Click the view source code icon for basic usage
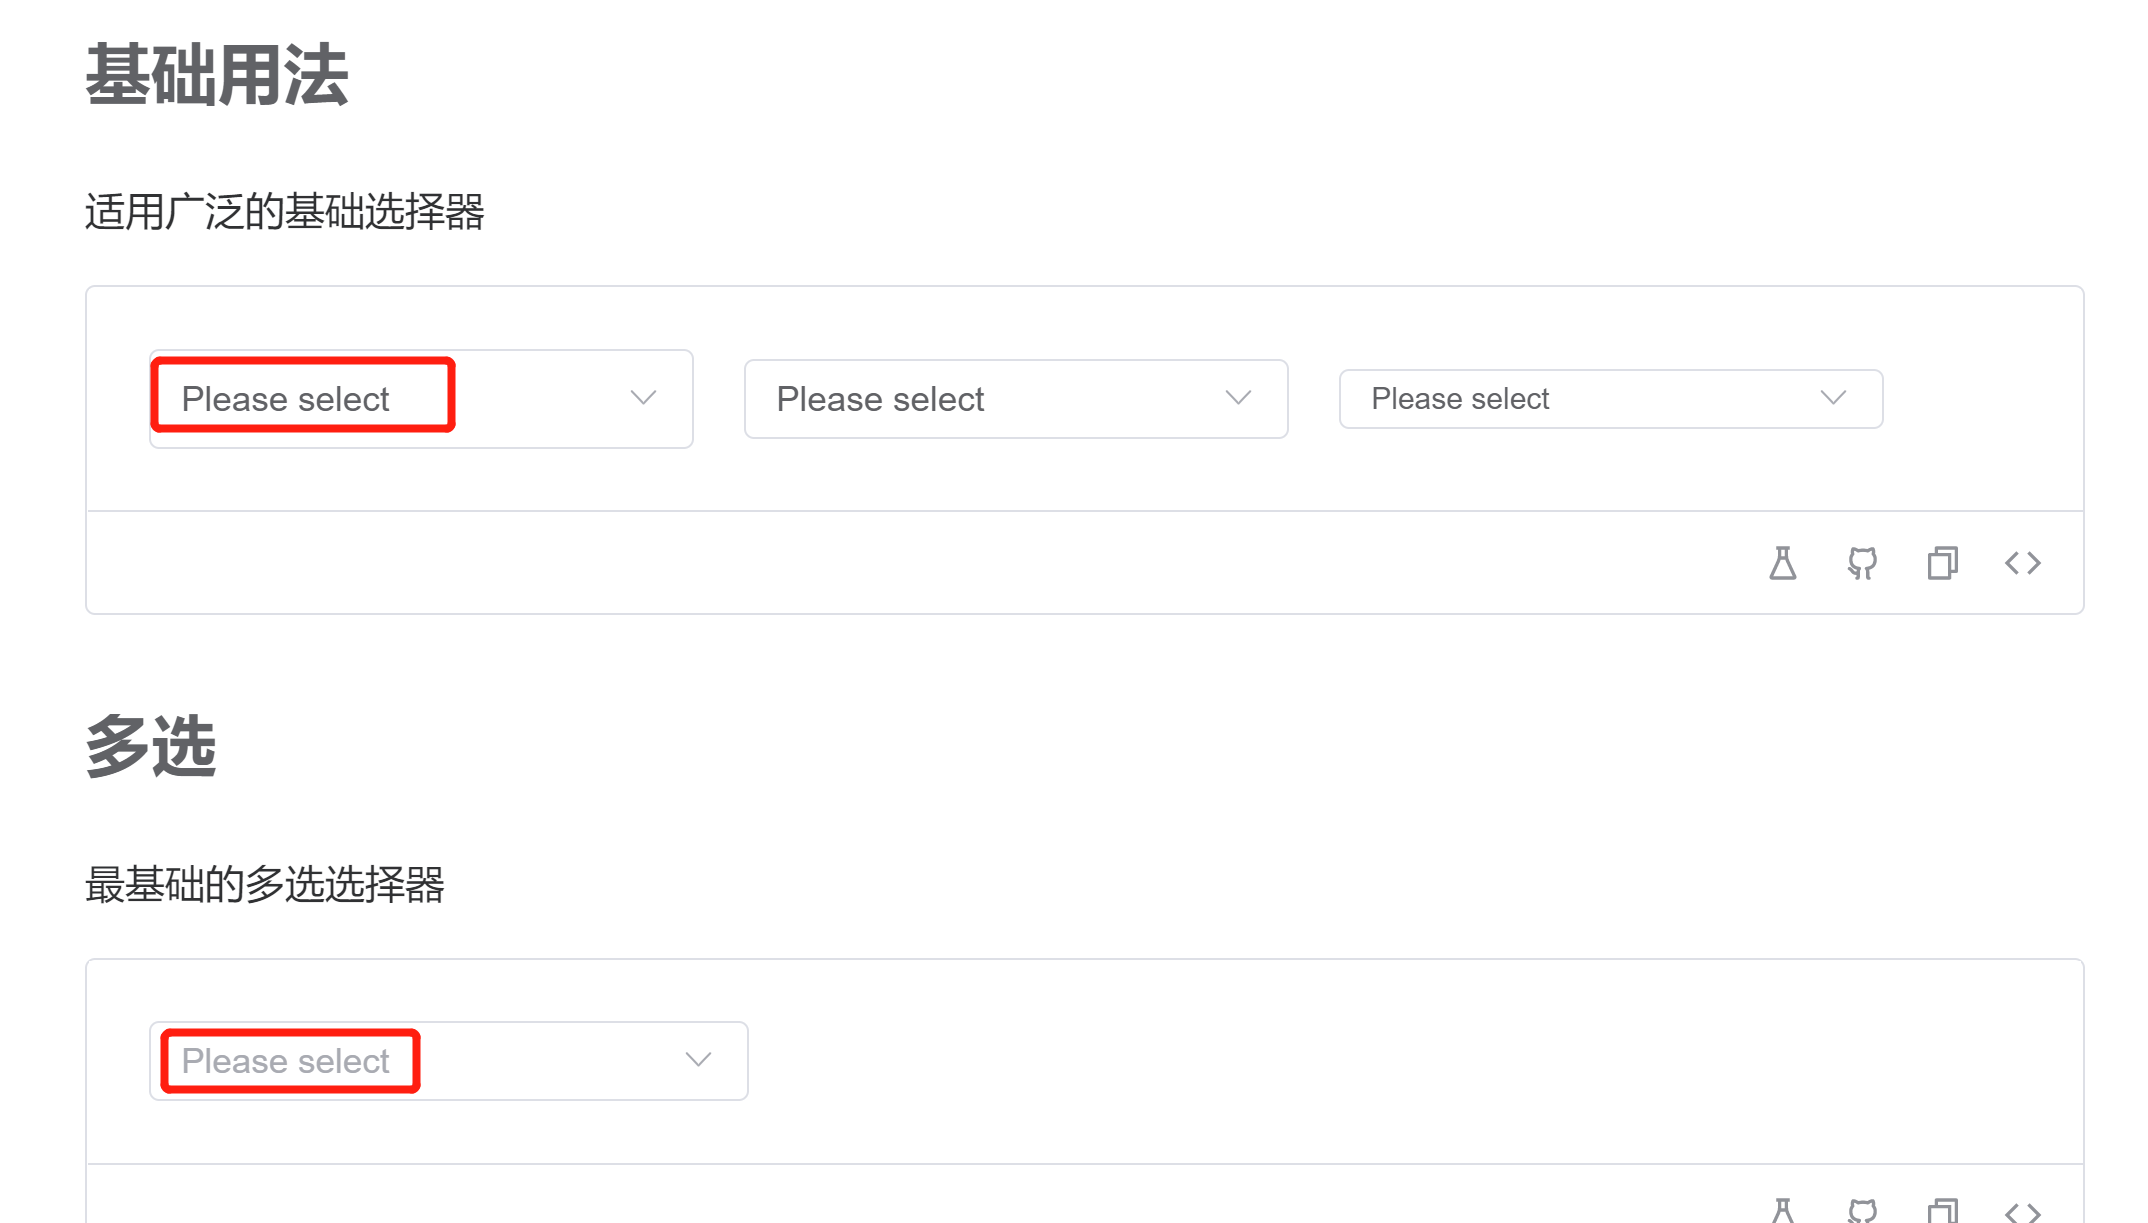 (x=2022, y=562)
